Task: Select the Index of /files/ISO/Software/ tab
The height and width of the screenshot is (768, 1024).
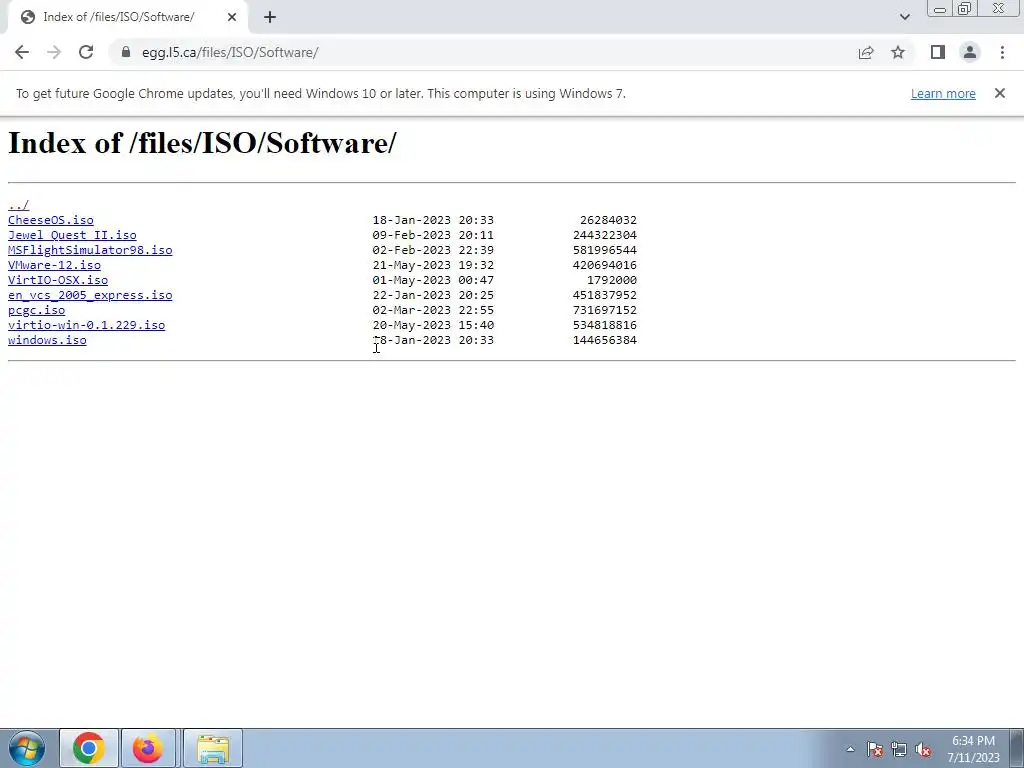Action: (127, 17)
